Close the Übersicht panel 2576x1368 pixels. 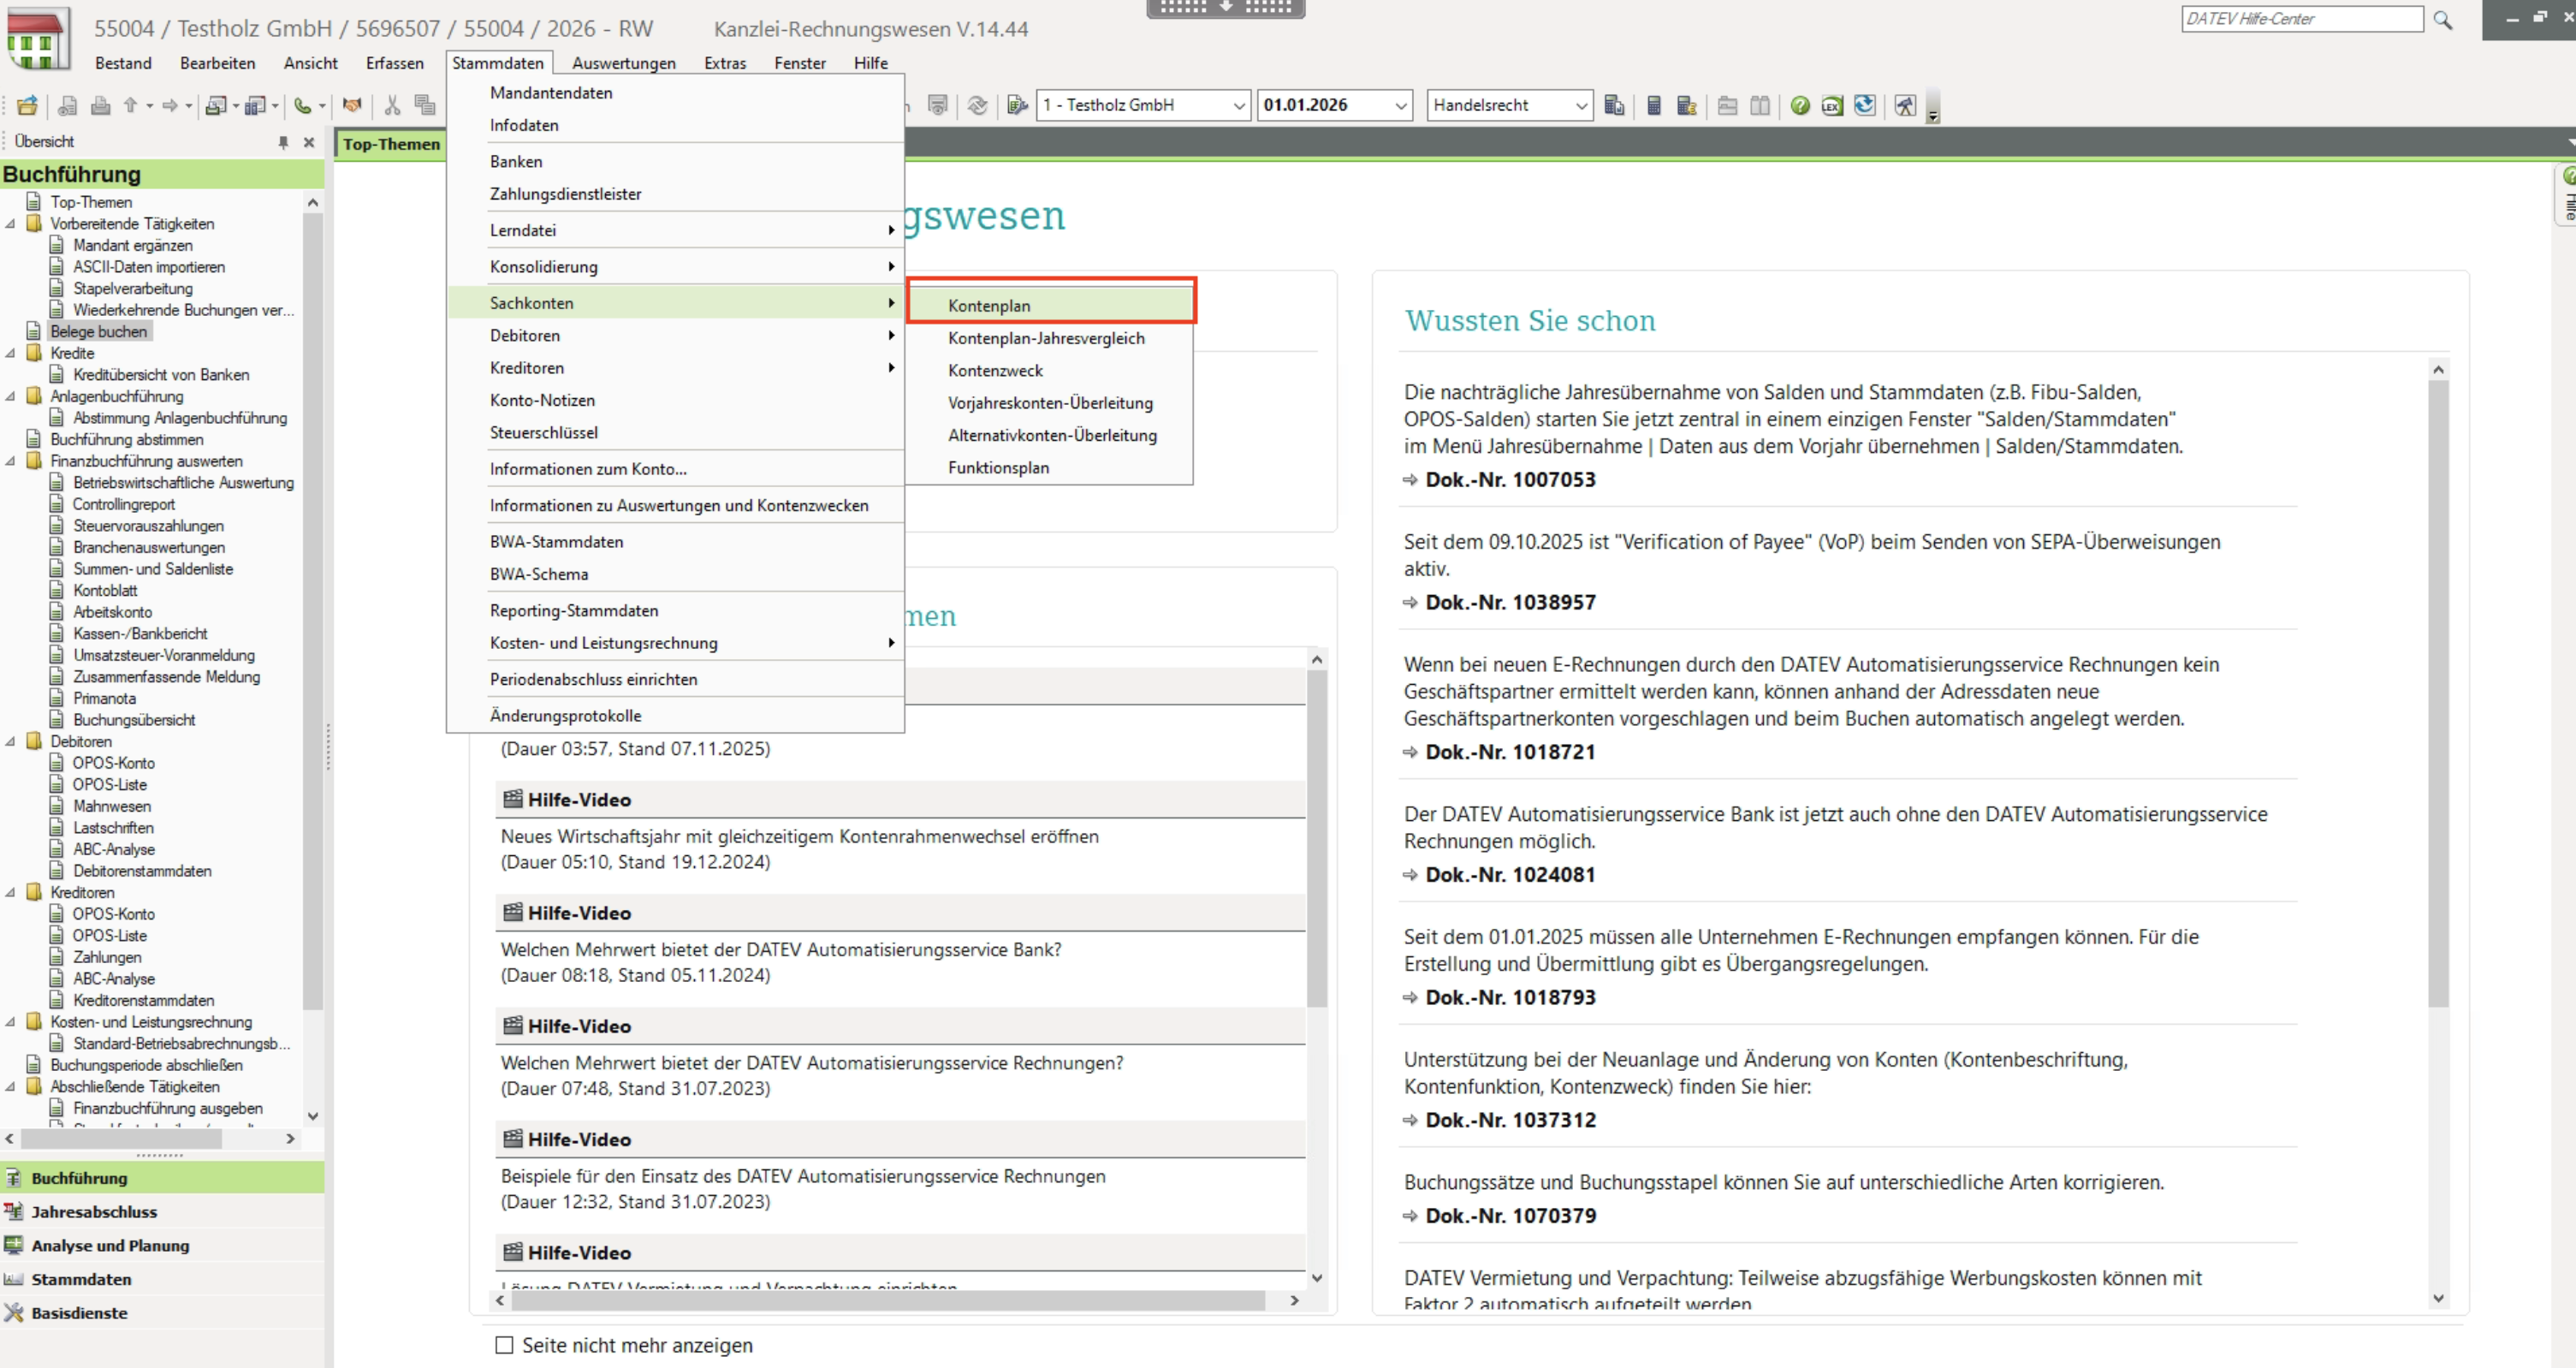(x=309, y=142)
